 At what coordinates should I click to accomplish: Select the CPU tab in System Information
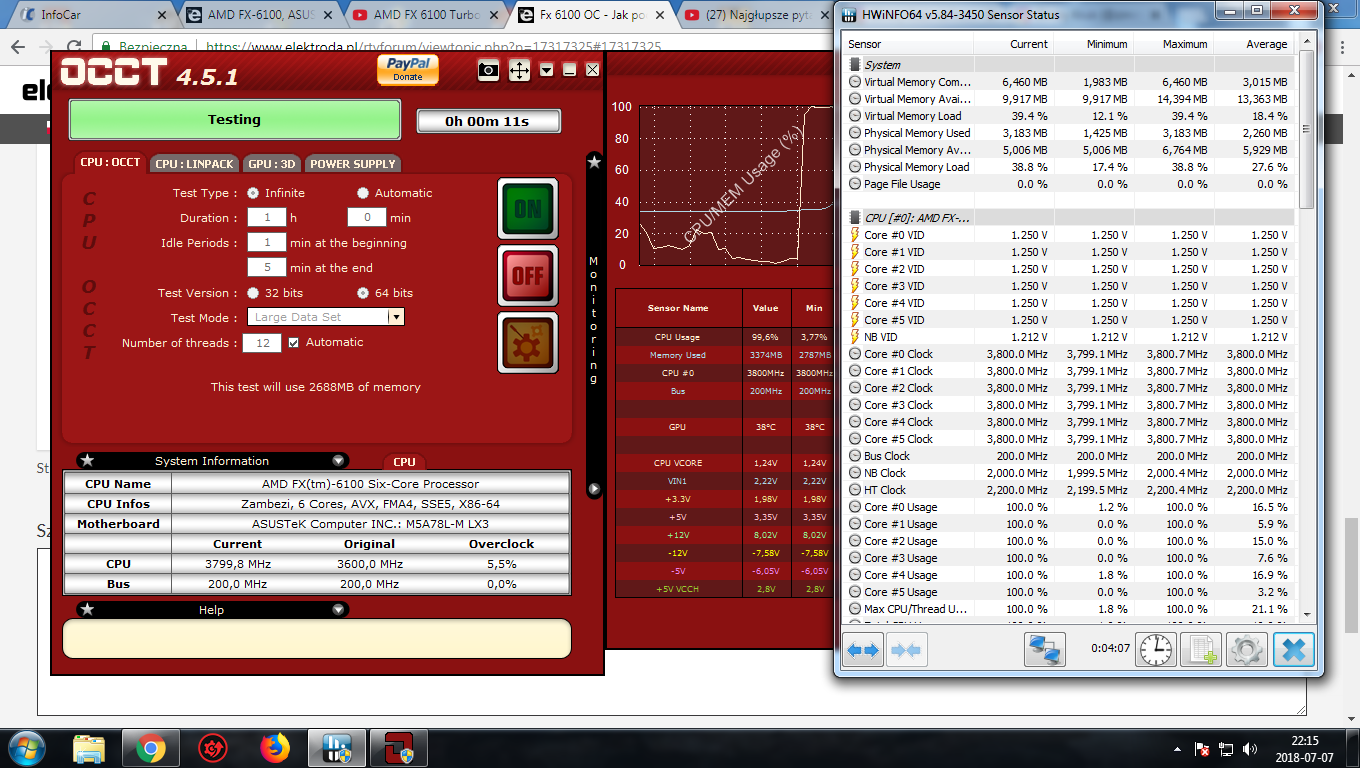pos(404,462)
